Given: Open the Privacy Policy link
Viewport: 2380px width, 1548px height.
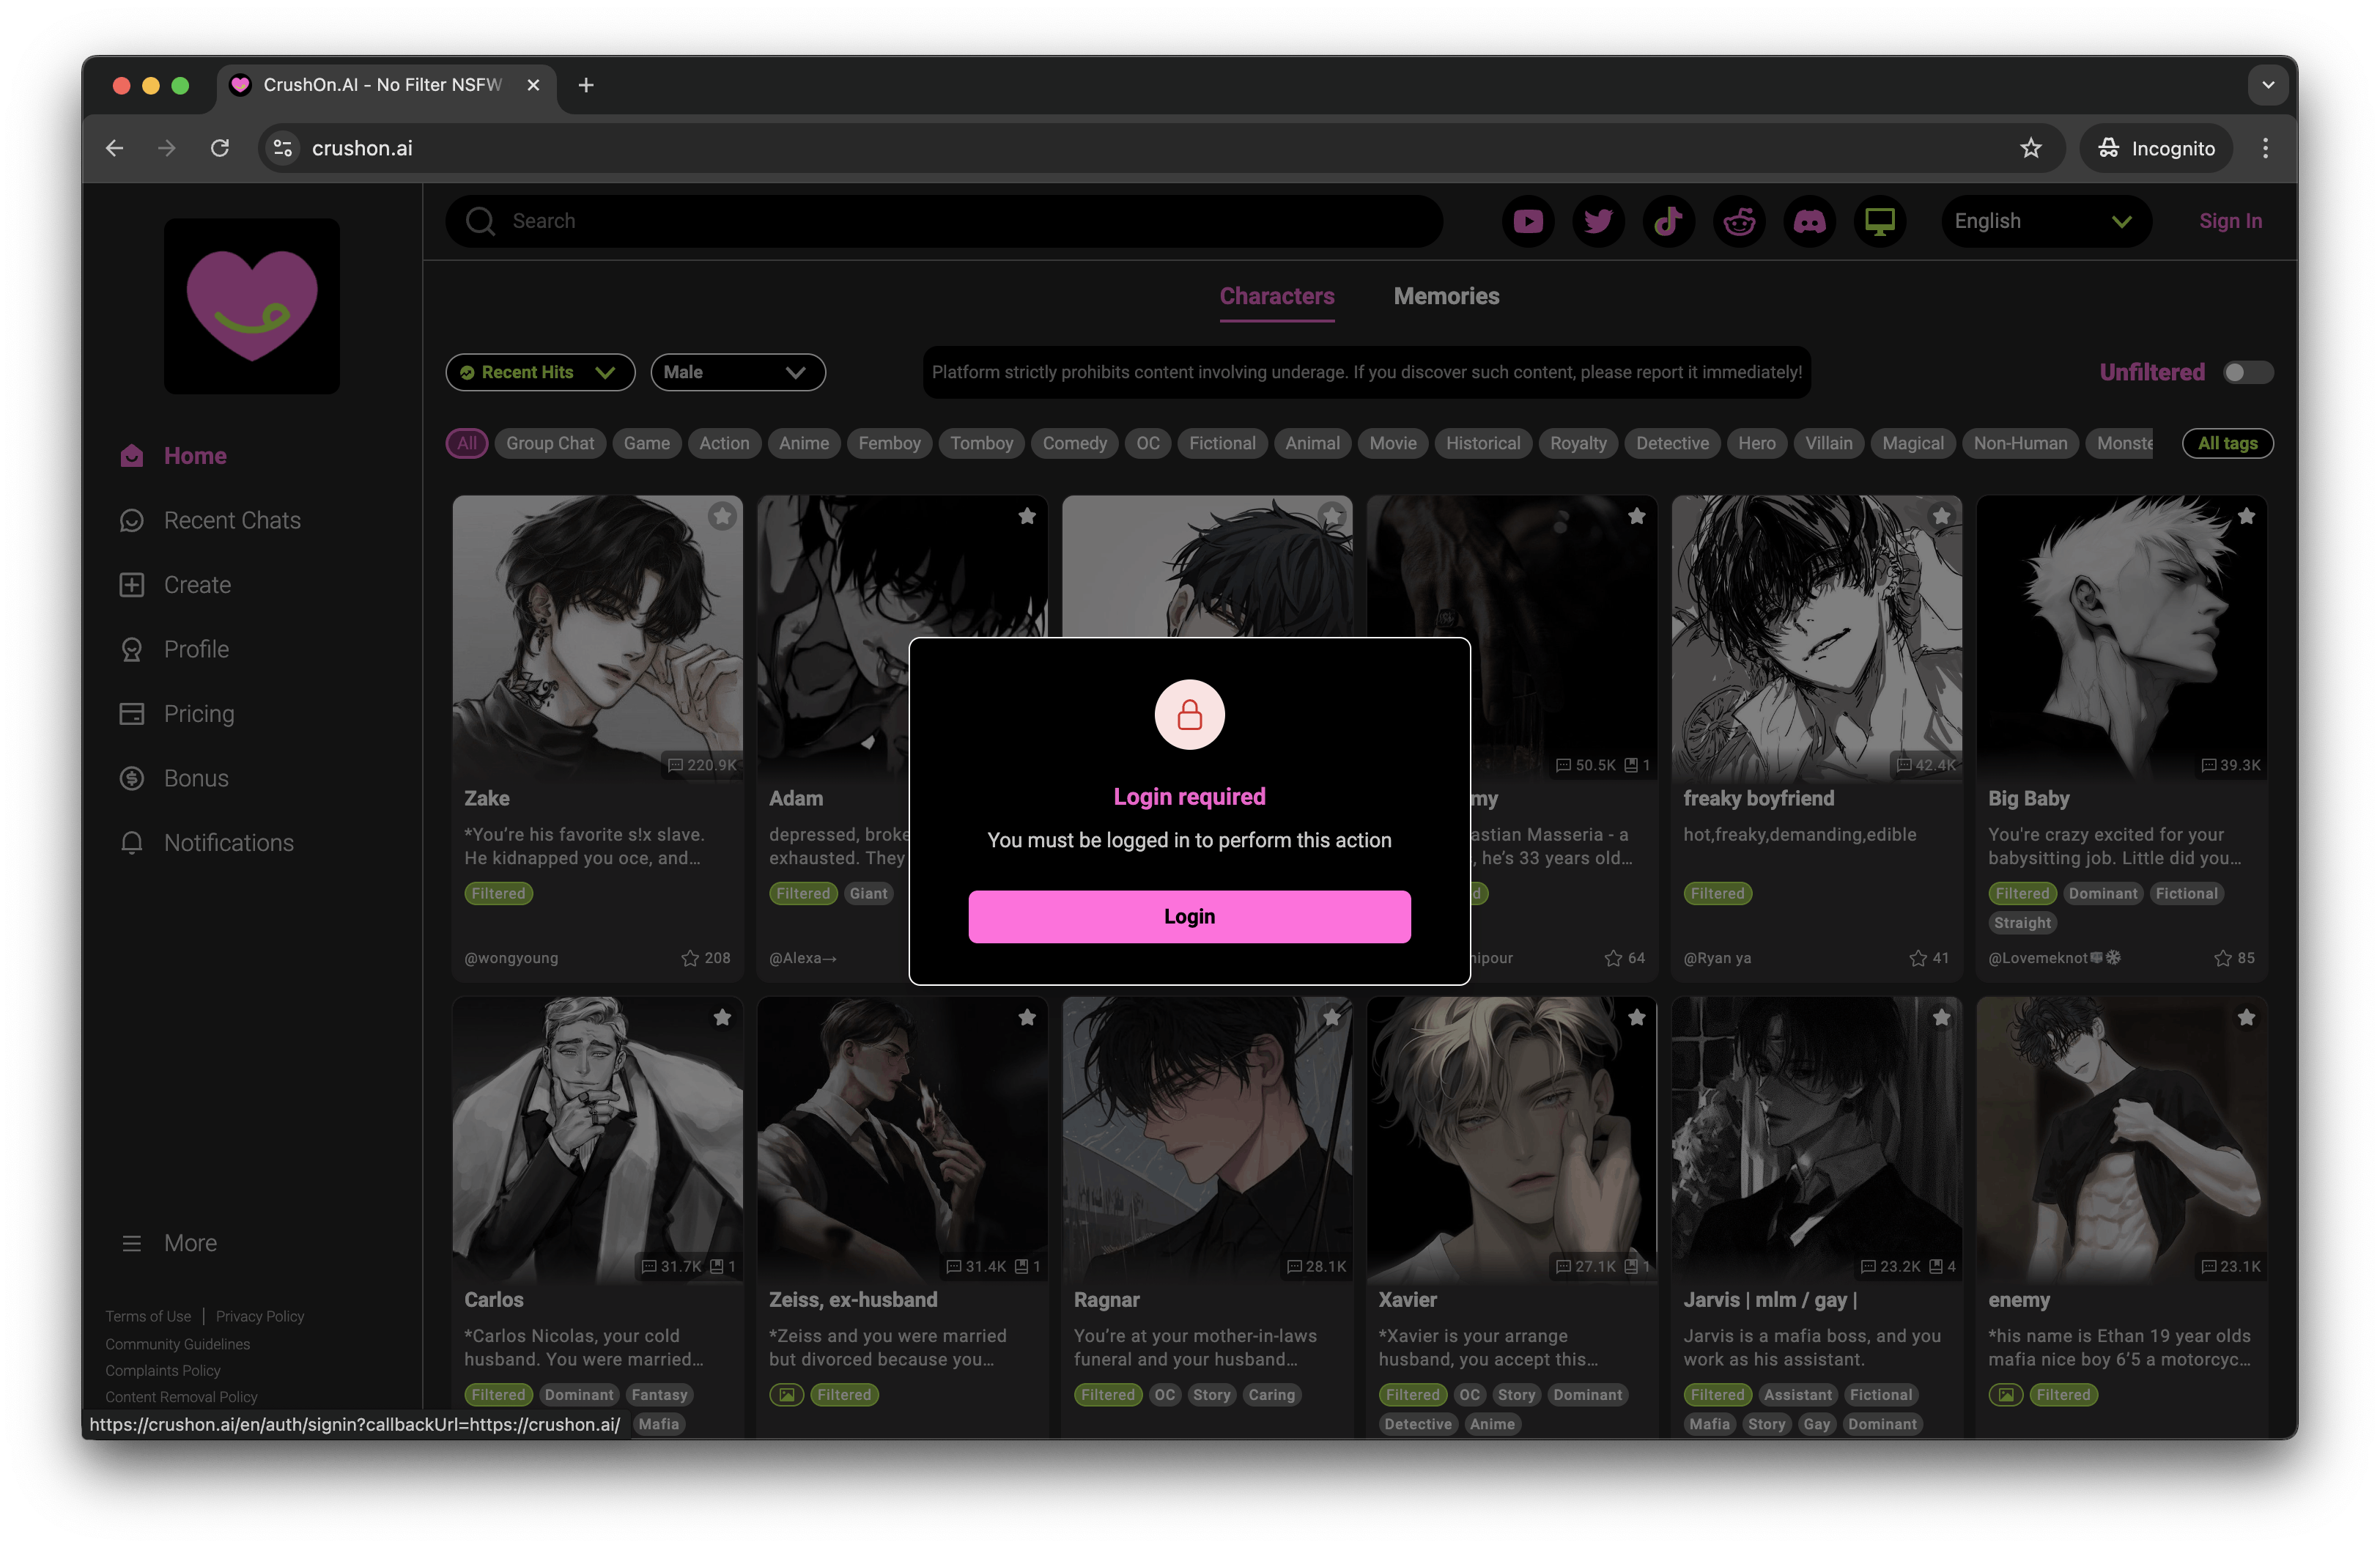Looking at the screenshot, I should point(259,1315).
